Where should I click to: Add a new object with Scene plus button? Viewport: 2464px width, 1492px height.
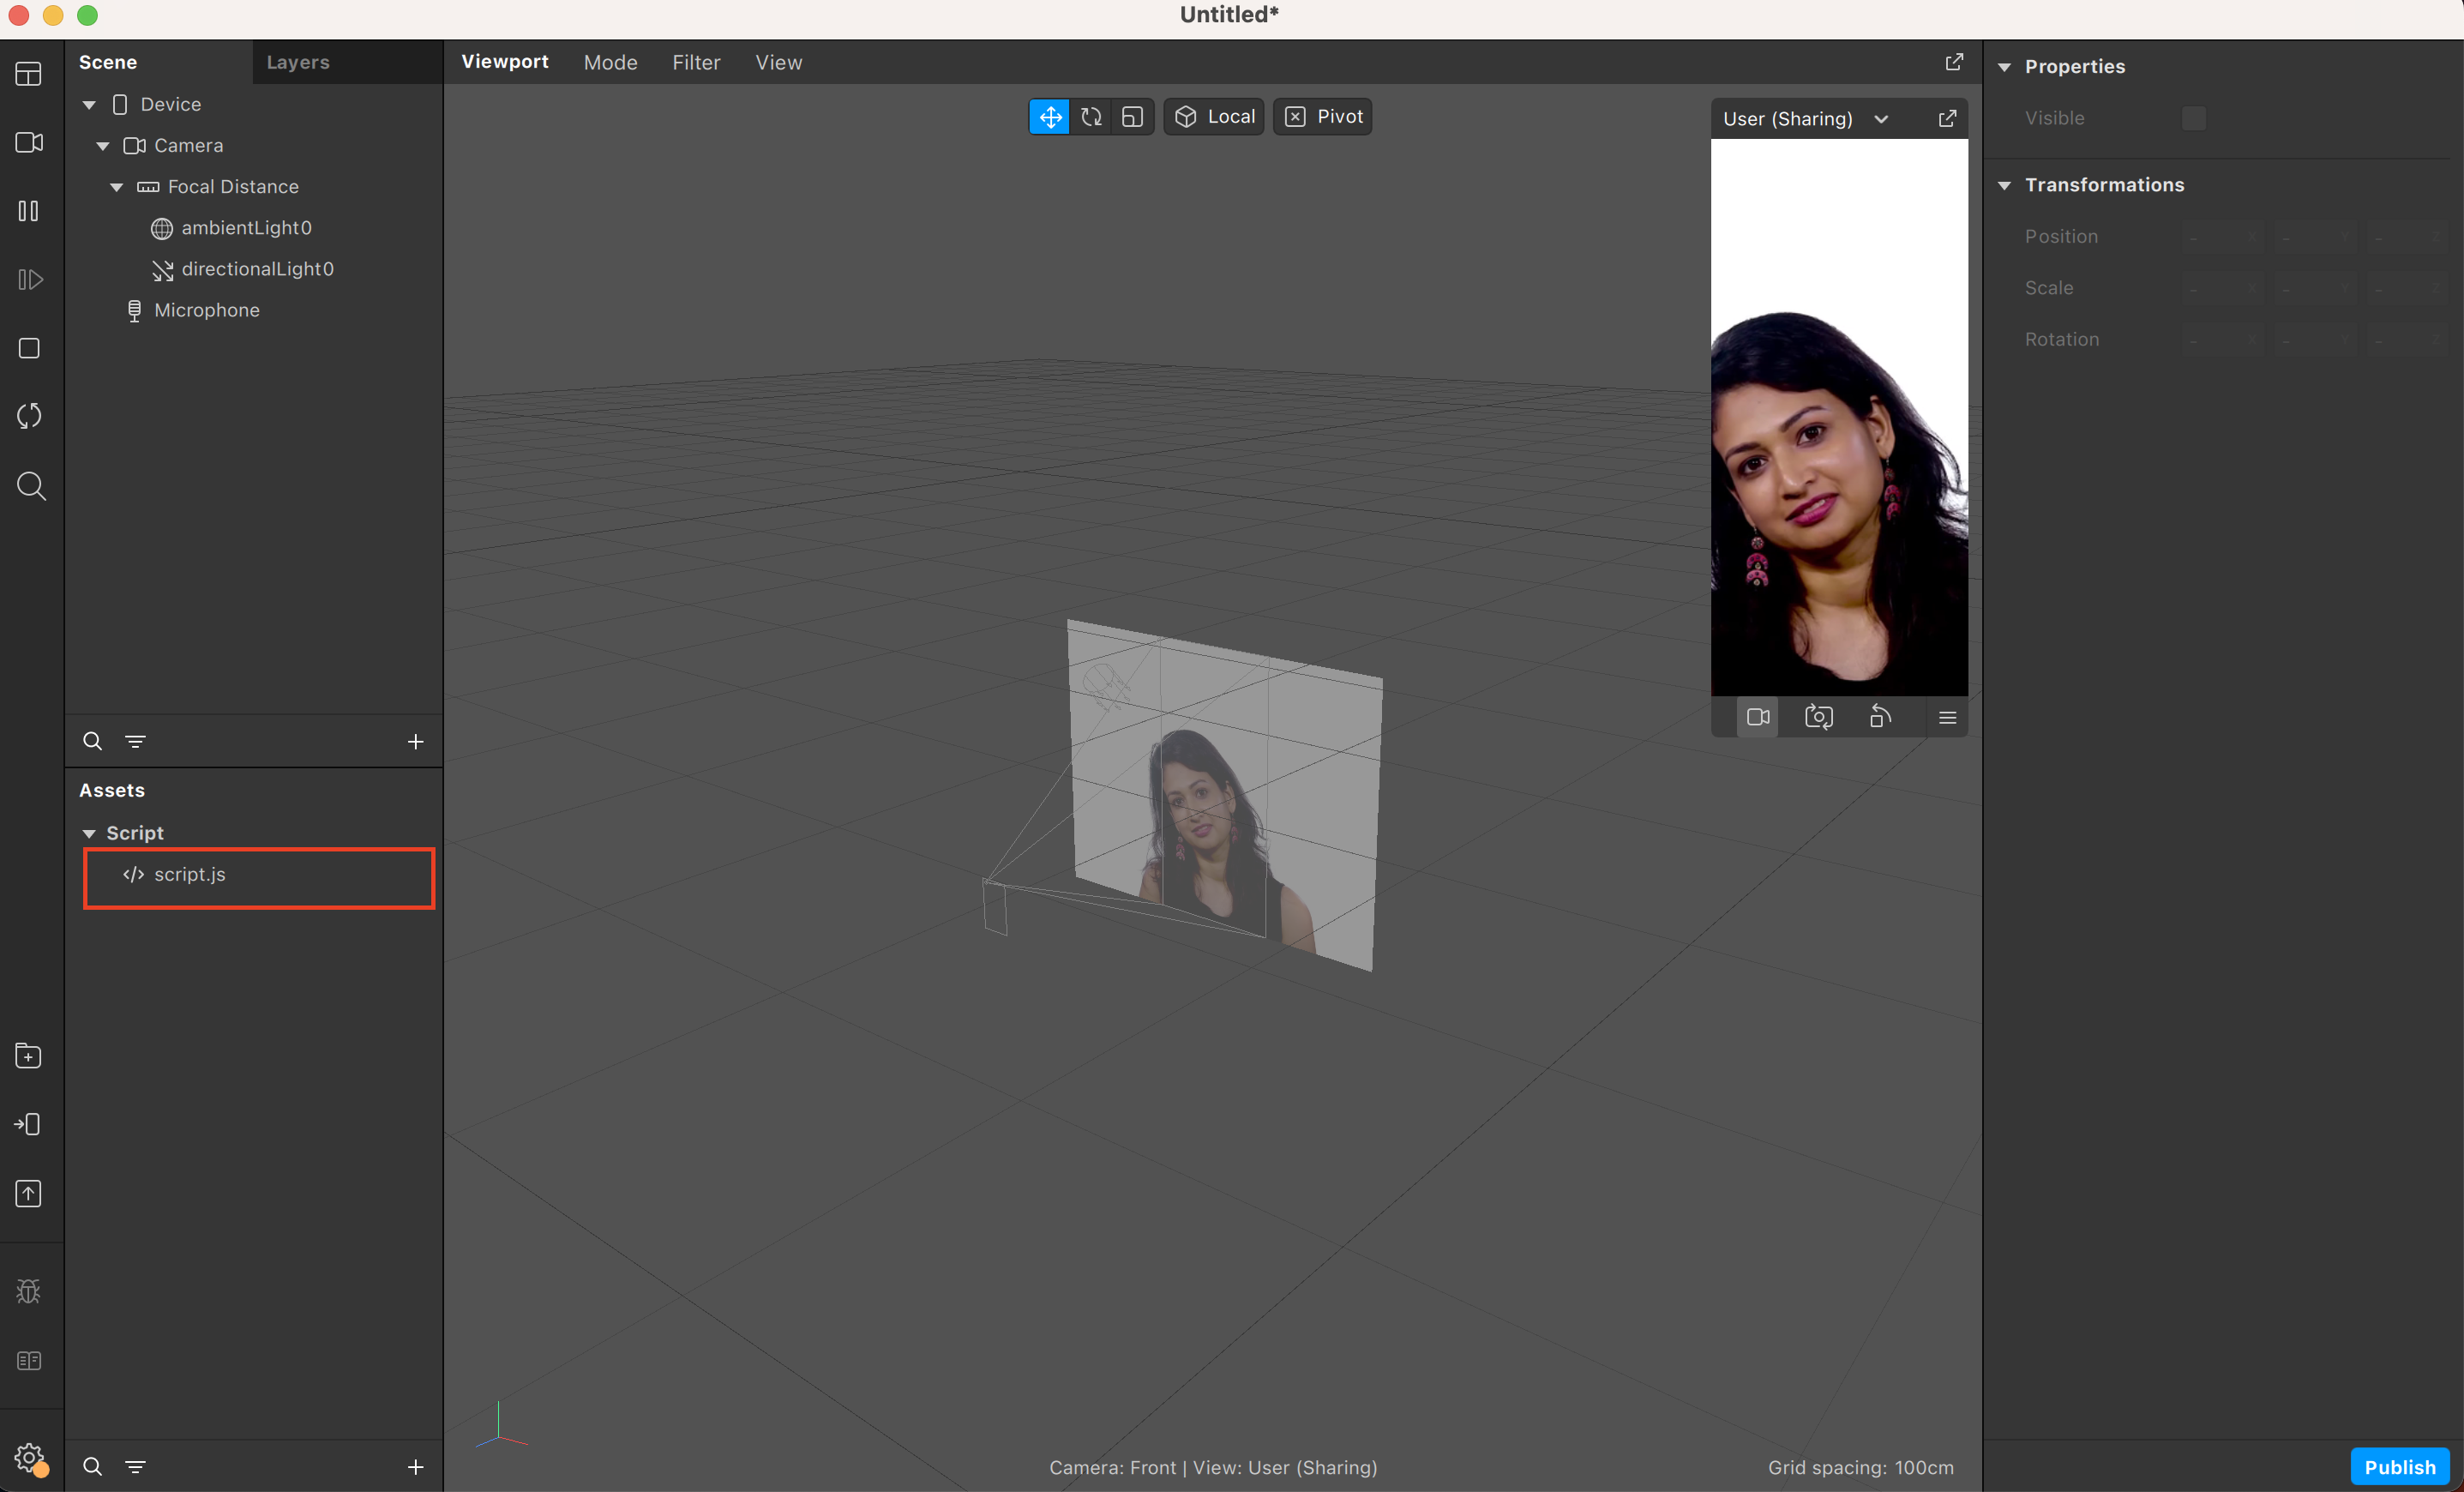point(416,741)
